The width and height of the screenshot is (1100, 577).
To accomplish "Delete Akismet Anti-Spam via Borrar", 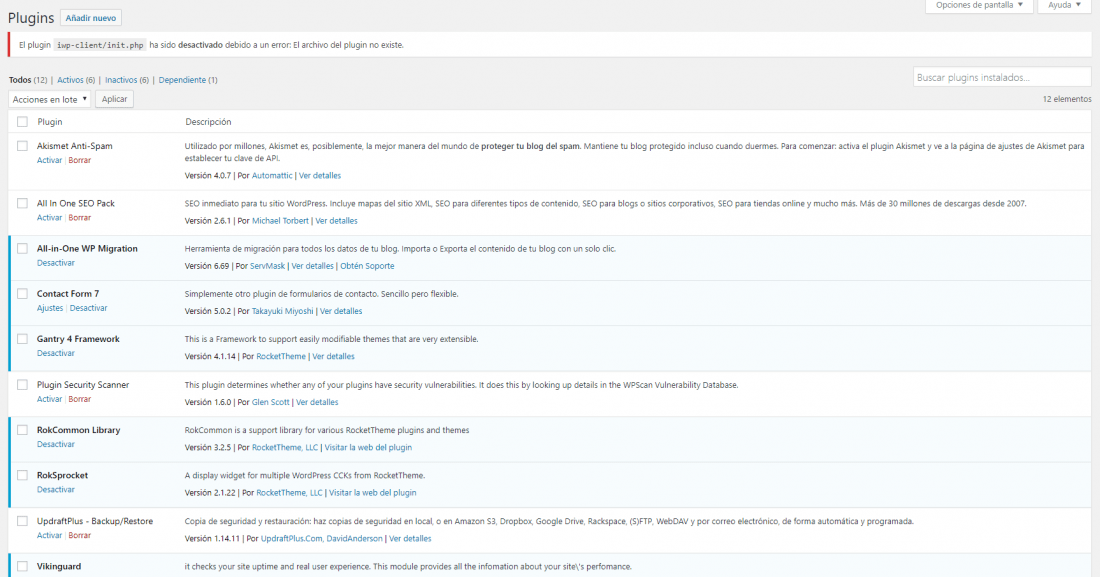I will point(79,160).
